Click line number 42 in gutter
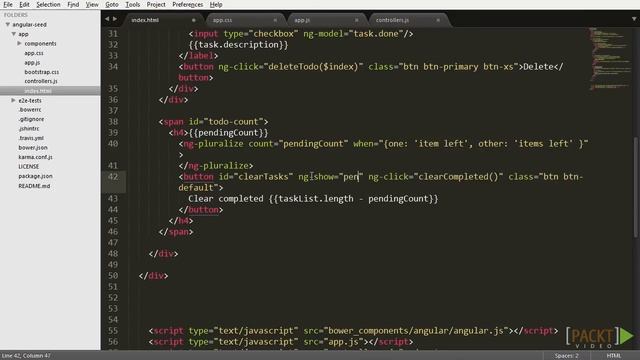This screenshot has width=640, height=360. pyautogui.click(x=113, y=177)
